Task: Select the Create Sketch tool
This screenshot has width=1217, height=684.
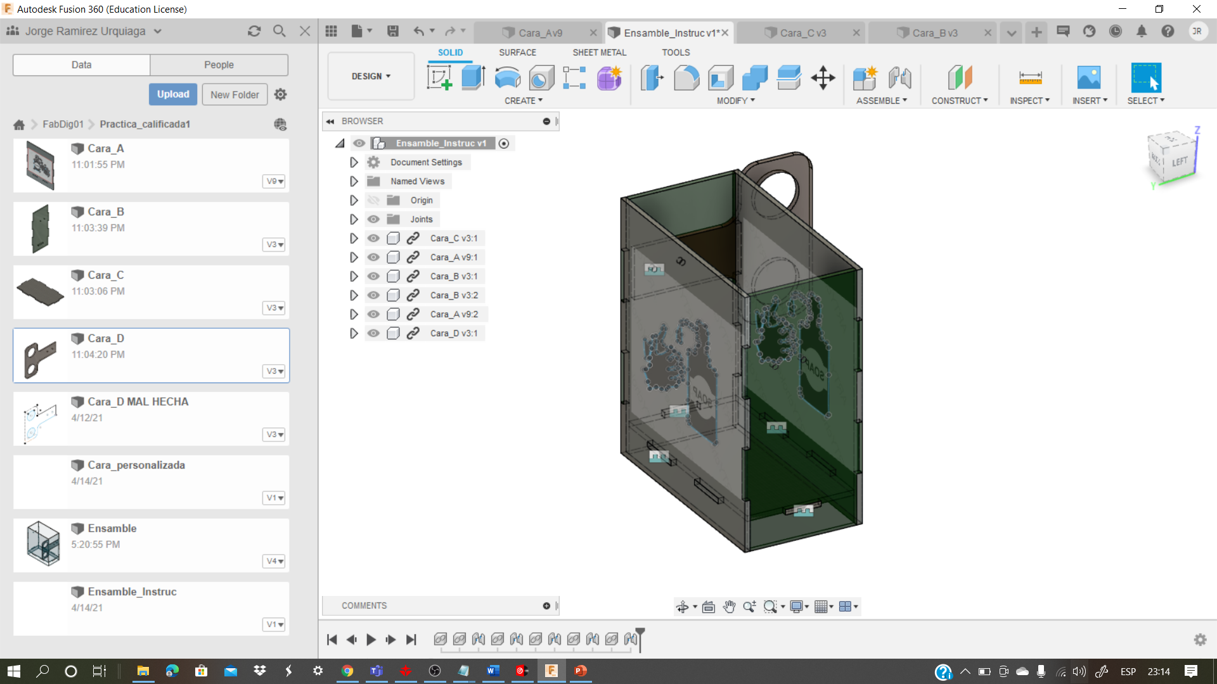Action: click(439, 78)
